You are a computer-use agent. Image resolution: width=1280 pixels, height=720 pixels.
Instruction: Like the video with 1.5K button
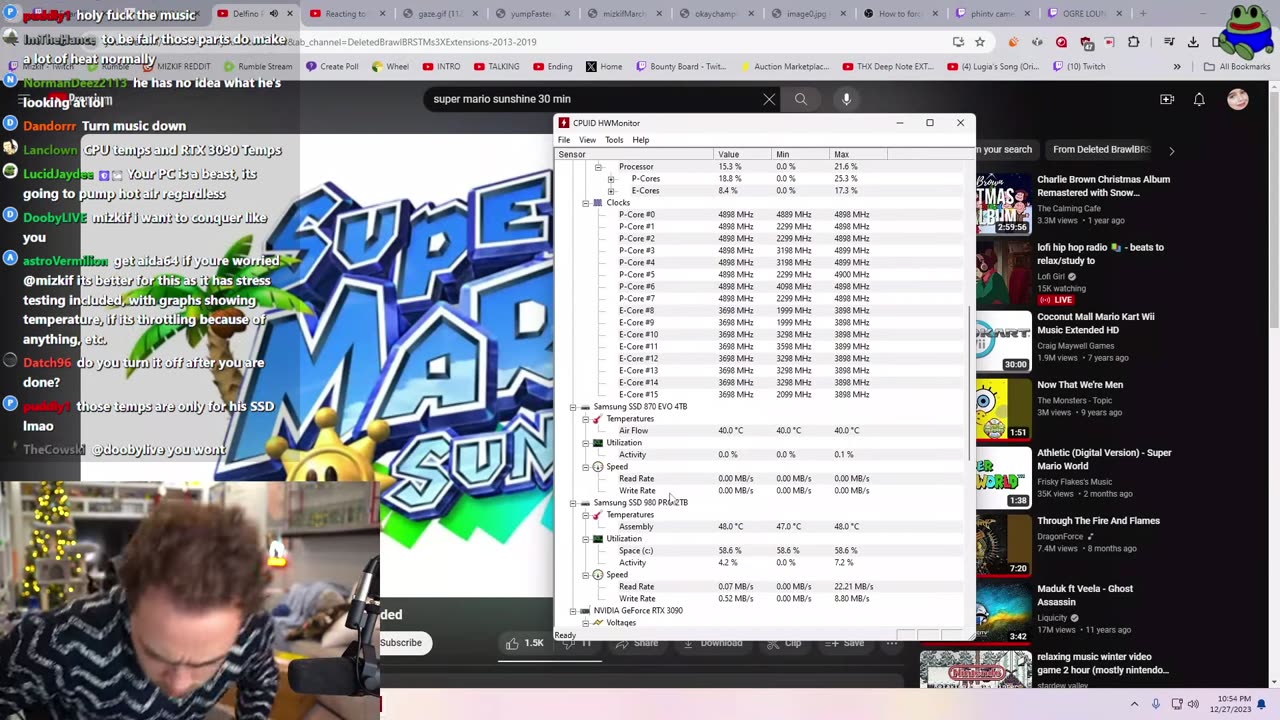(525, 643)
